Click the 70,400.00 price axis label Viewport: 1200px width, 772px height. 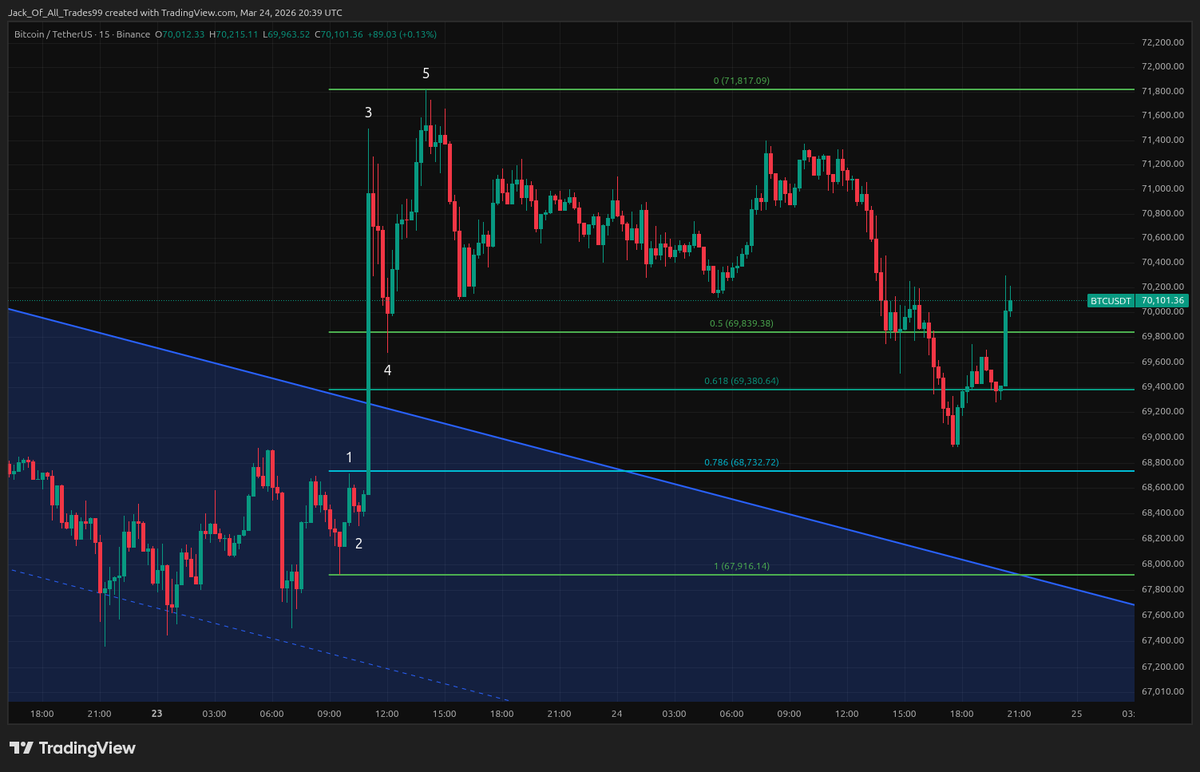1161,263
